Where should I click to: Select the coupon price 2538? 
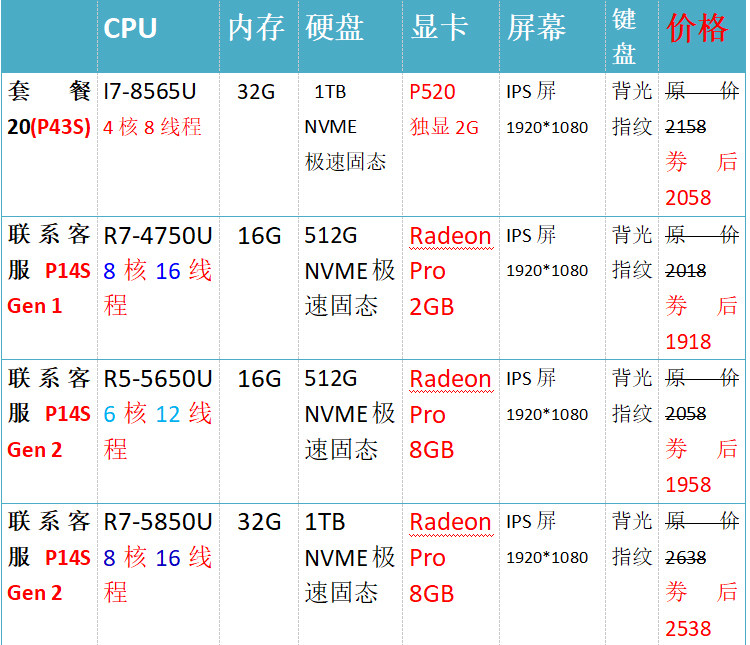point(688,629)
